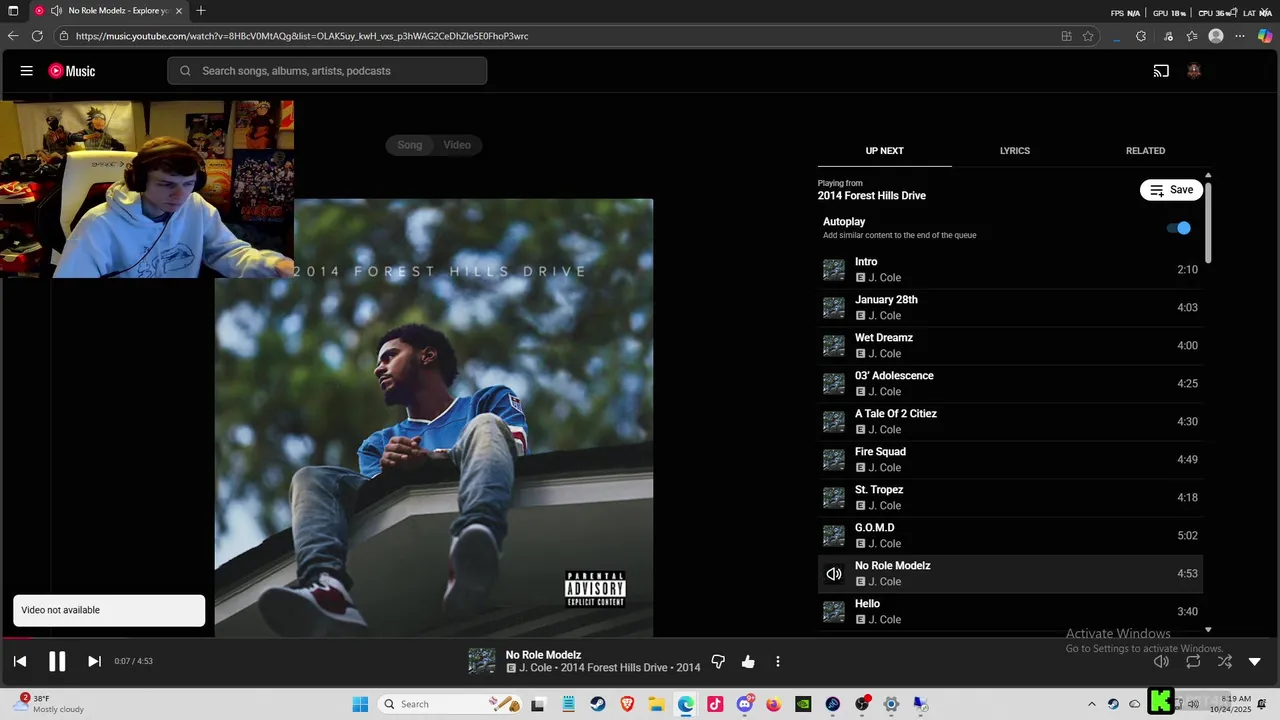Save the queue to a playlist

click(x=1171, y=190)
